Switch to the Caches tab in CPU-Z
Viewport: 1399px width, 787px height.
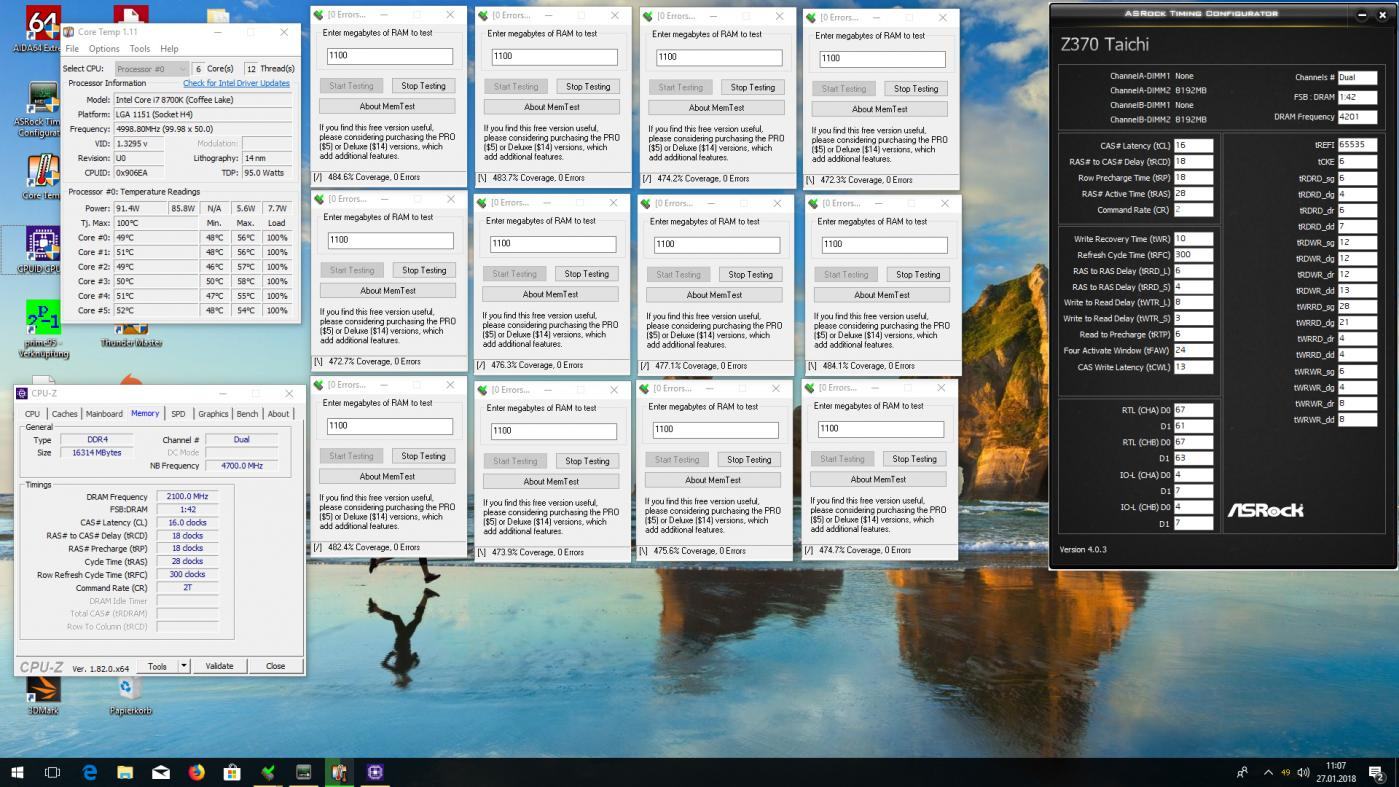pos(65,413)
